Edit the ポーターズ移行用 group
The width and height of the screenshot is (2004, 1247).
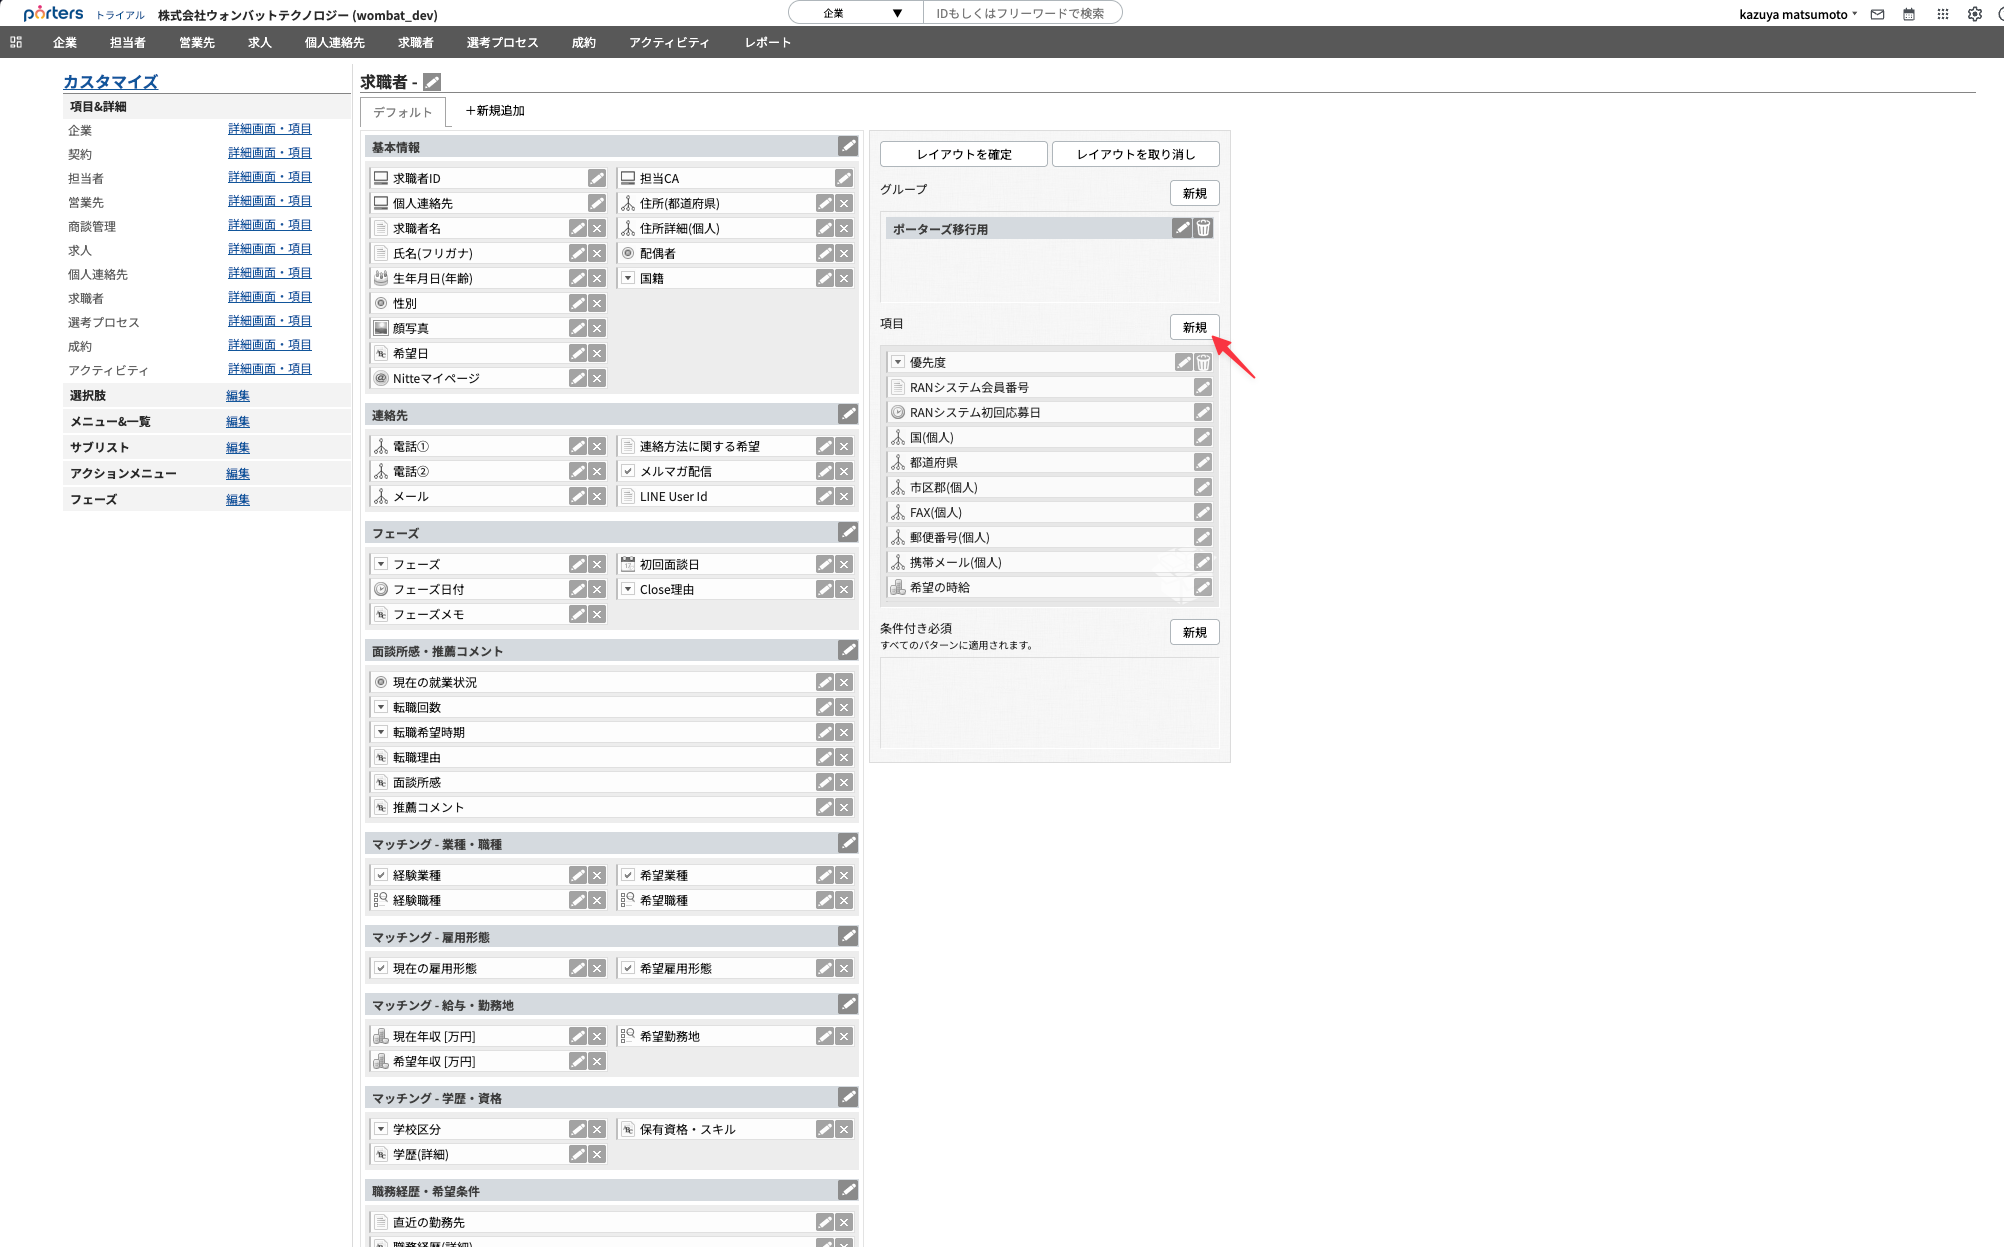[x=1182, y=228]
